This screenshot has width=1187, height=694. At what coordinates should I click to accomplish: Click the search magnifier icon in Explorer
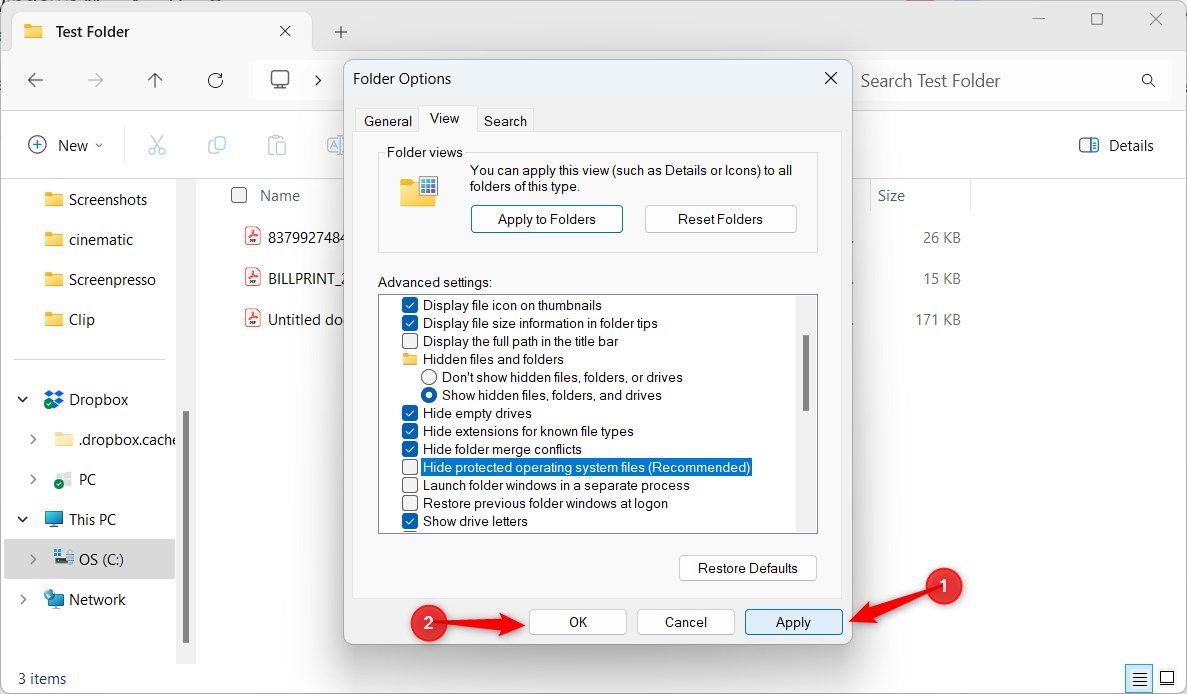[1148, 80]
